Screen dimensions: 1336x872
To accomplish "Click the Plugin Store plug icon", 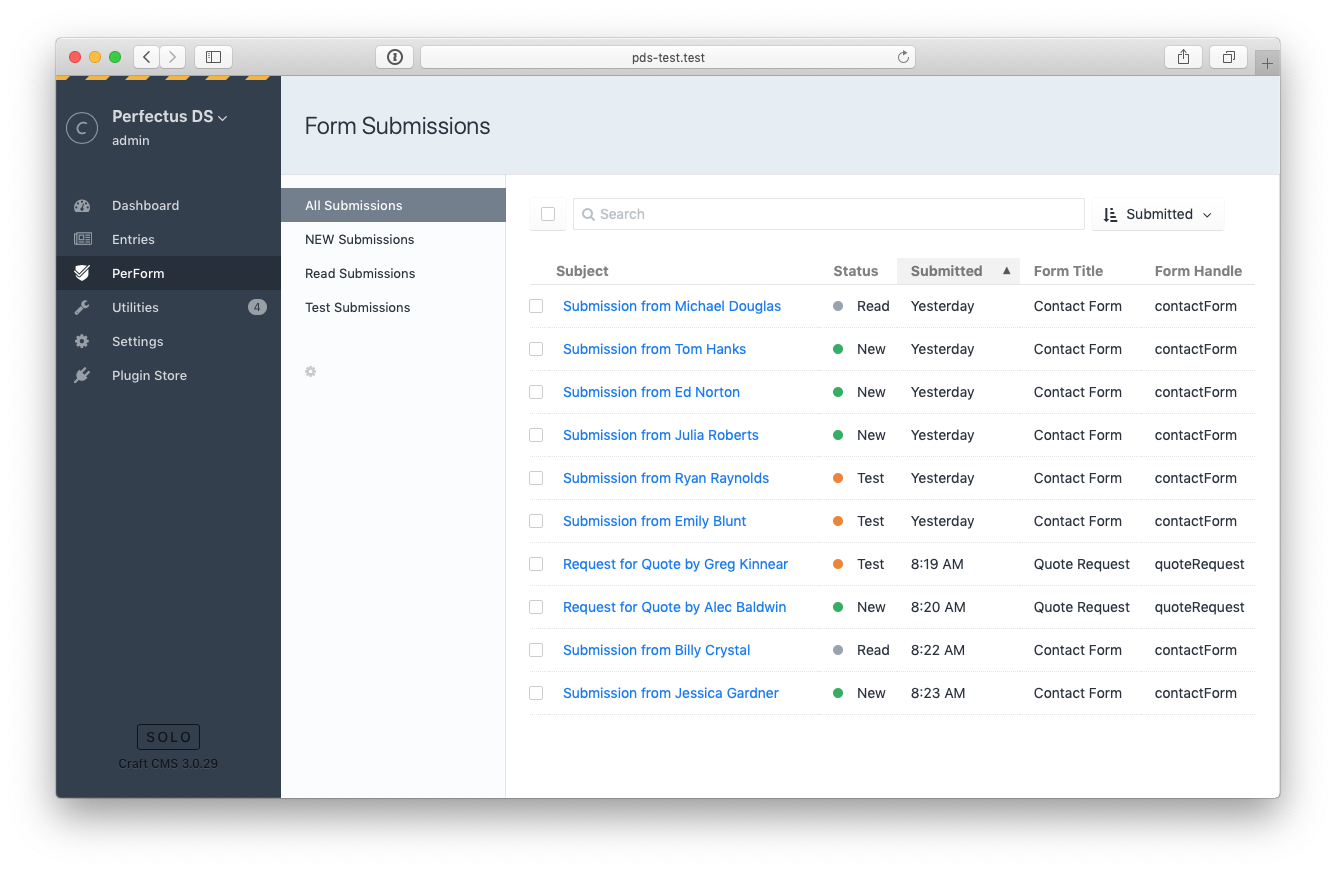I will pyautogui.click(x=82, y=376).
